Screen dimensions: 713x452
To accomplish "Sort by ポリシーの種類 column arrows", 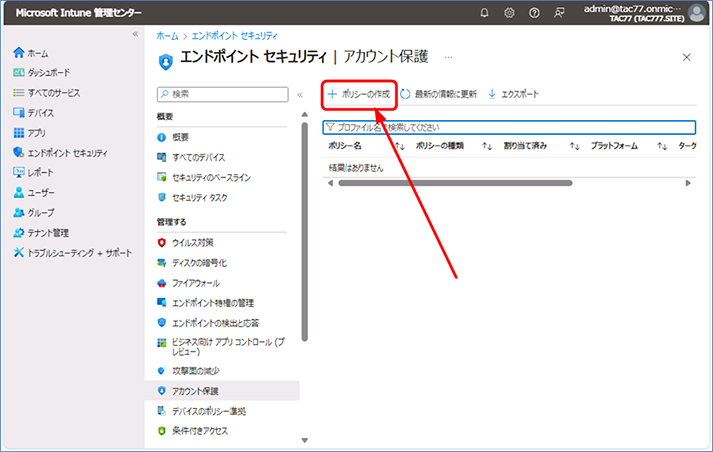I will point(487,146).
